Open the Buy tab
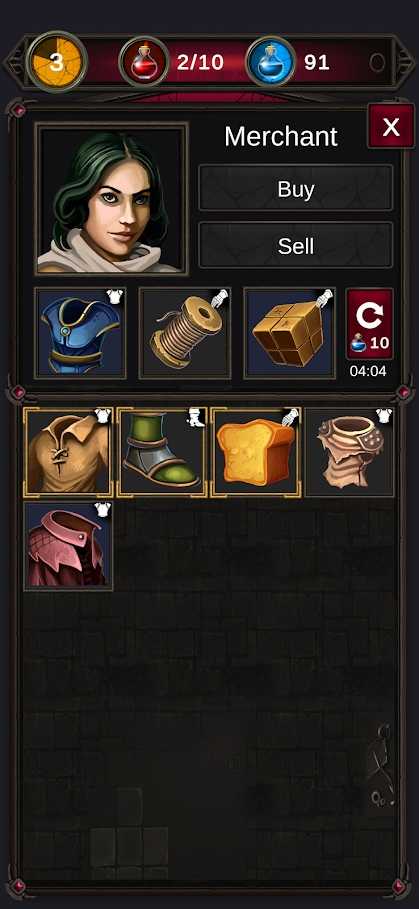This screenshot has height=909, width=419. point(296,188)
